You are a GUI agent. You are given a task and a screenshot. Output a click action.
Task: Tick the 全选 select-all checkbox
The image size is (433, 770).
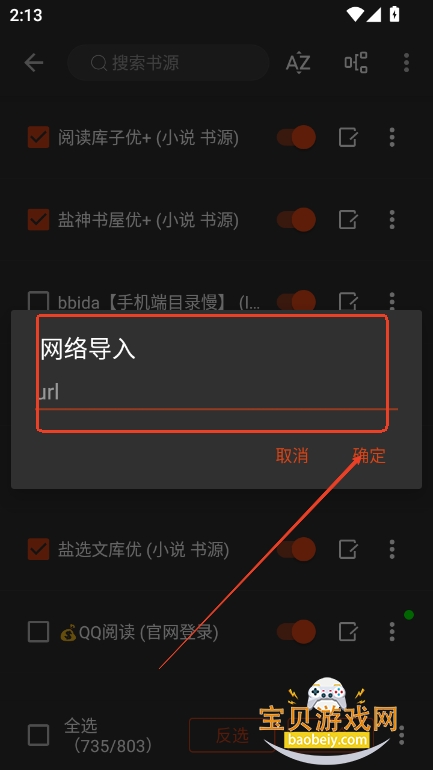[38, 735]
